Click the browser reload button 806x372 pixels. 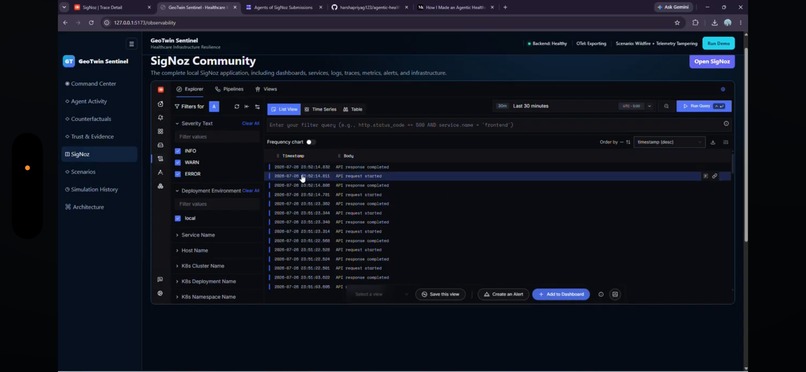pos(91,23)
